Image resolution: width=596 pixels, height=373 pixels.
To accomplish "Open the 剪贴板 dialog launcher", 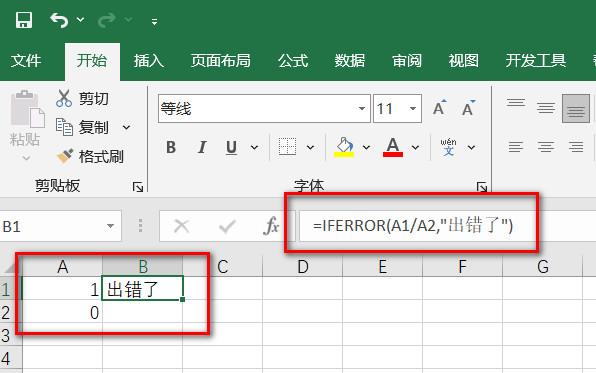I will [x=138, y=187].
